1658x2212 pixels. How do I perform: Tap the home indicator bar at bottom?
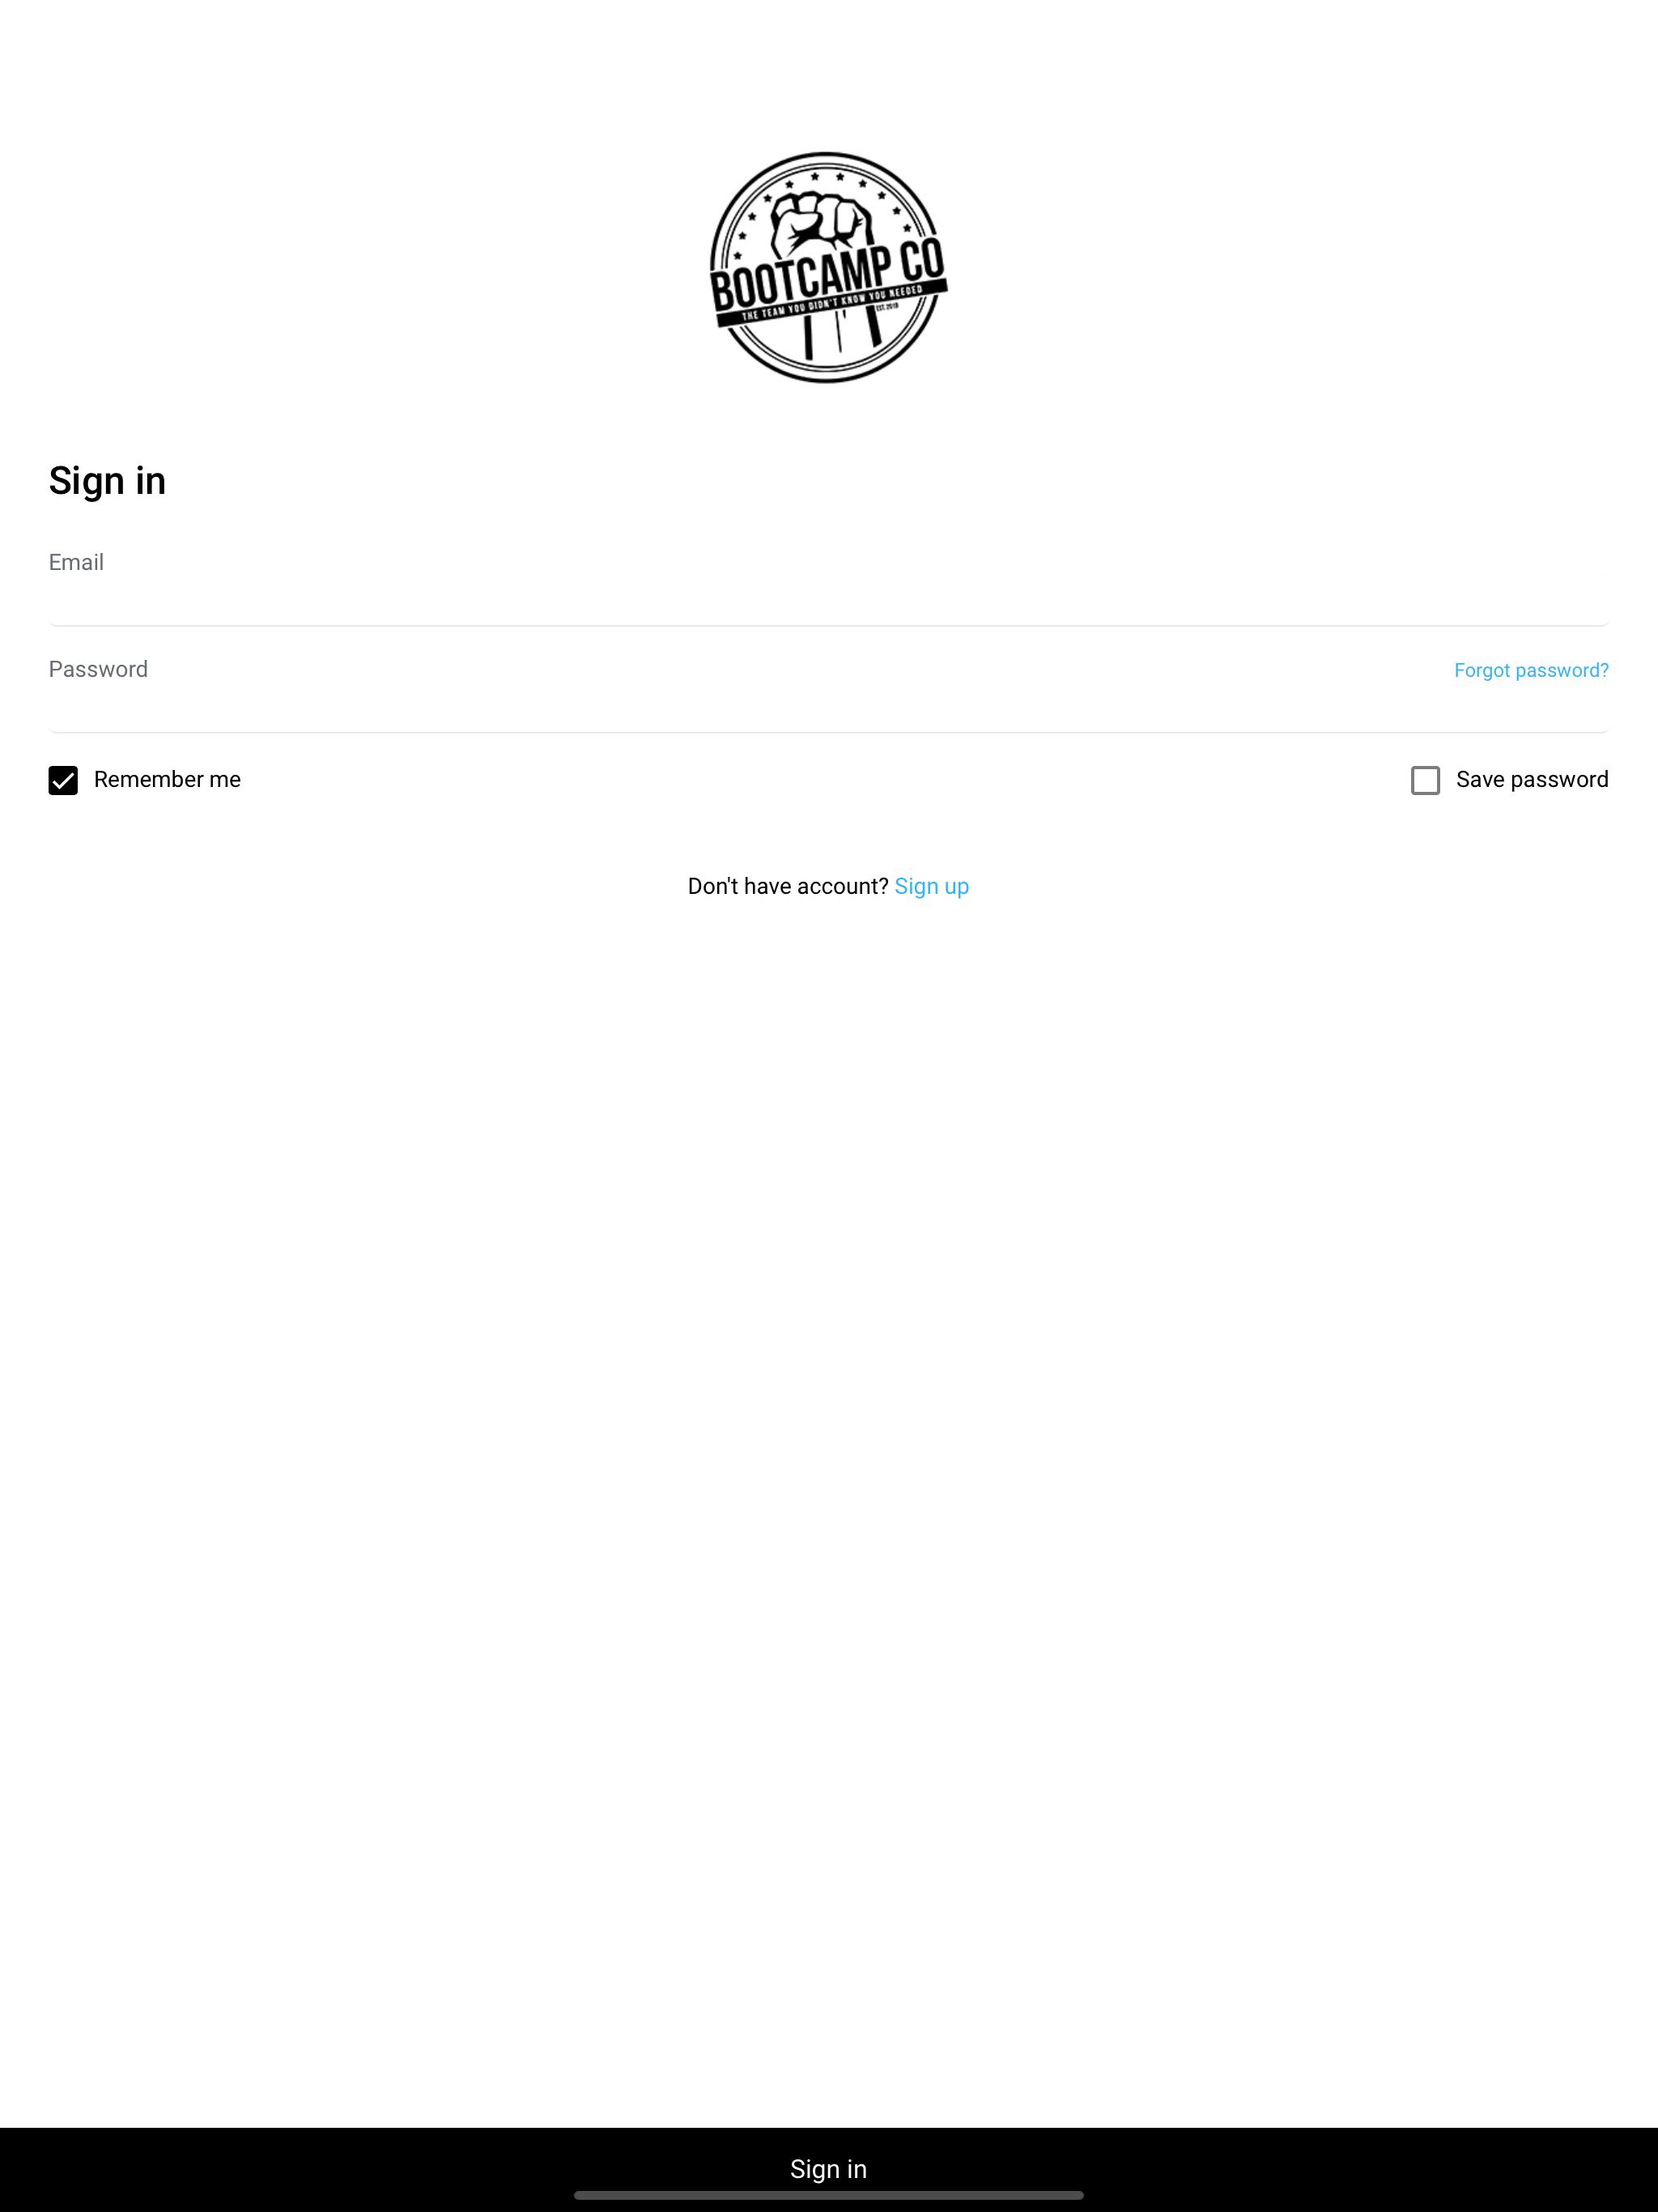pyautogui.click(x=829, y=2195)
